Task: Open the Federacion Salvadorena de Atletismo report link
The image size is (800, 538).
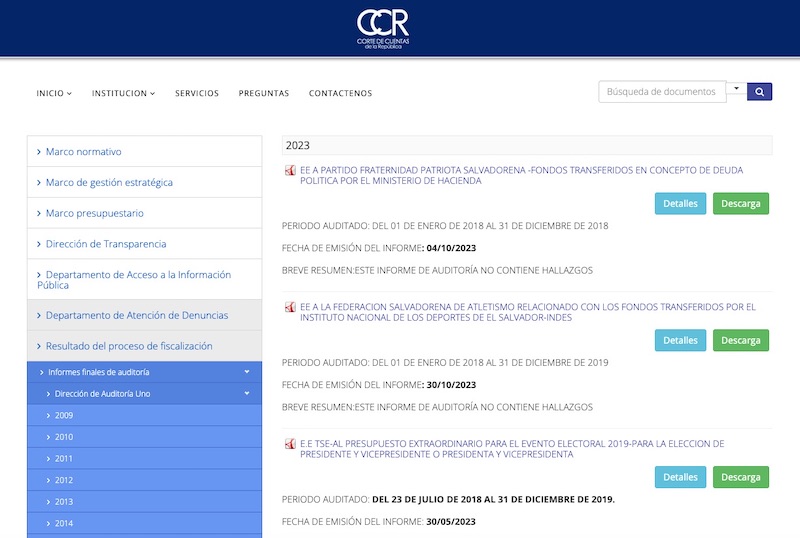Action: [528, 312]
